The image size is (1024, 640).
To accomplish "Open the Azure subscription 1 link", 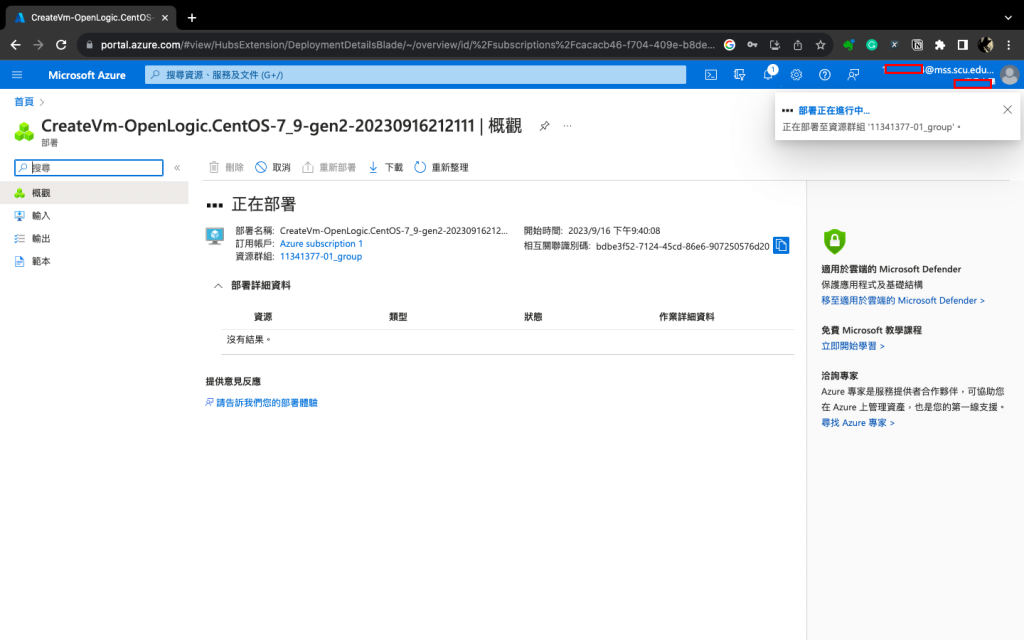I will 321,244.
